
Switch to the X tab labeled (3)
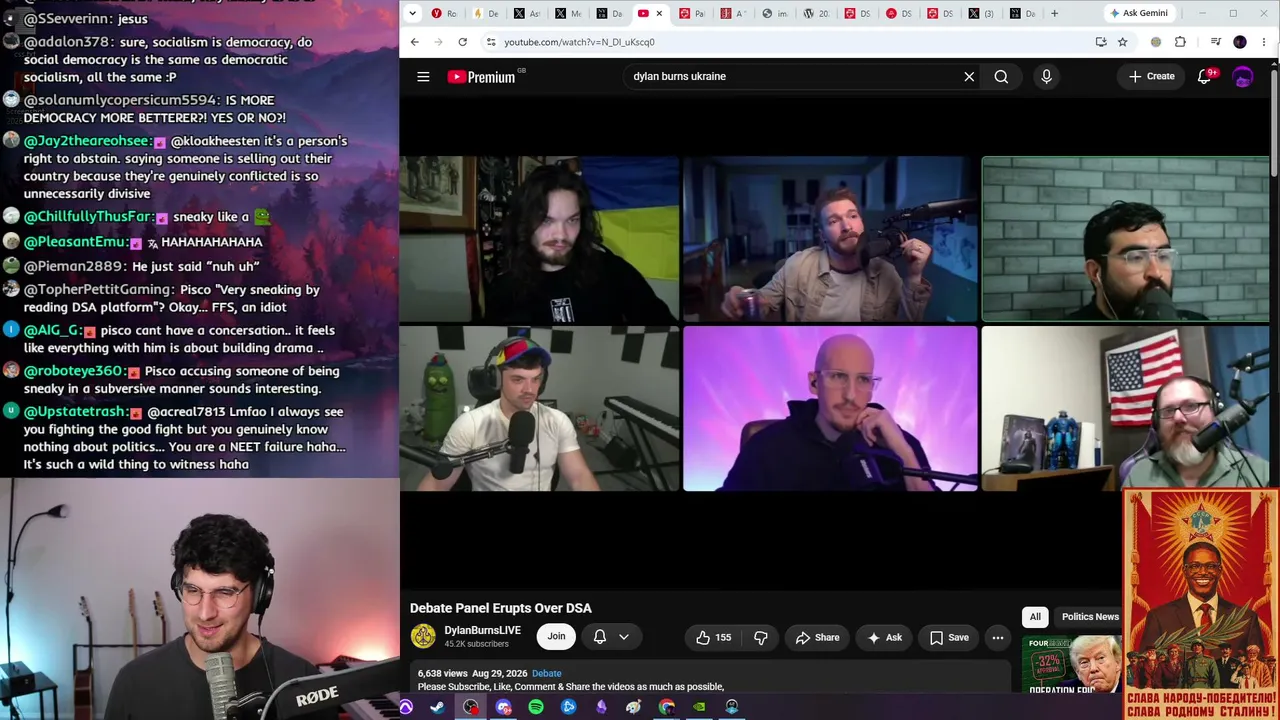[x=982, y=13]
